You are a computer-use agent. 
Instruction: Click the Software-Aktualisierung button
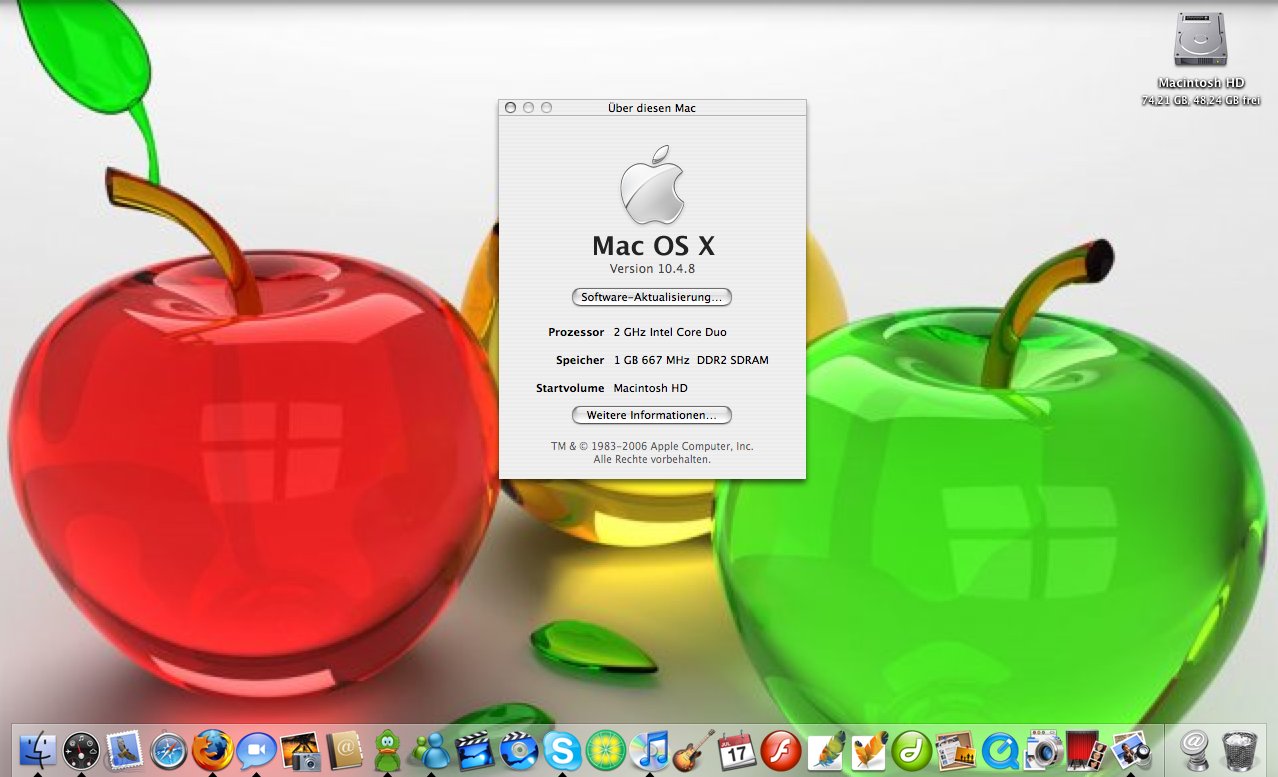point(652,298)
